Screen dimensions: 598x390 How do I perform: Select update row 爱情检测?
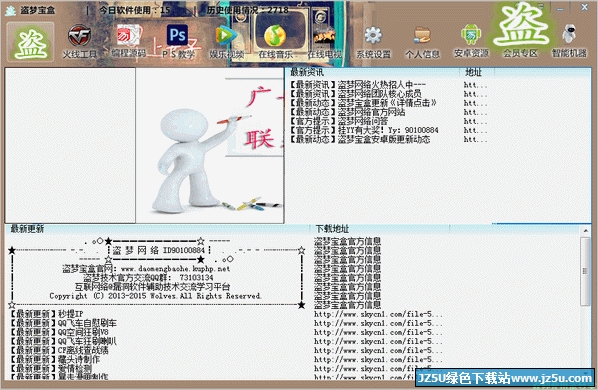pos(51,369)
